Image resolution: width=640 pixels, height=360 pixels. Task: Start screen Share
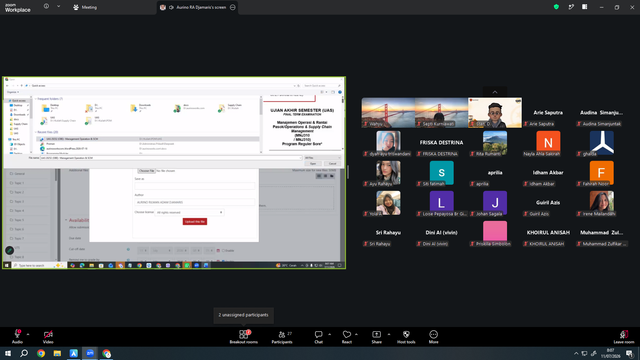click(x=376, y=337)
